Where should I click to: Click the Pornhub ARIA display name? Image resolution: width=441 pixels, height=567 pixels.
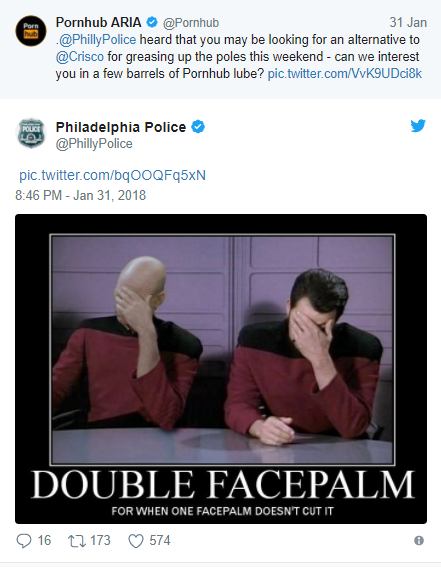click(98, 22)
